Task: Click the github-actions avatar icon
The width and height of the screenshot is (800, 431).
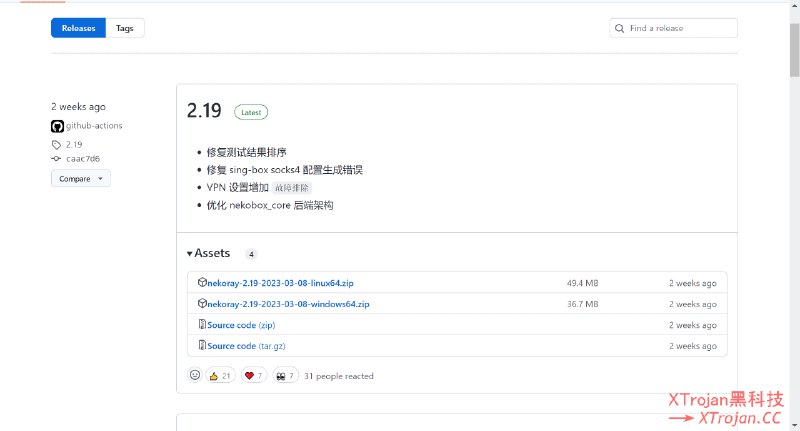Action: point(57,126)
